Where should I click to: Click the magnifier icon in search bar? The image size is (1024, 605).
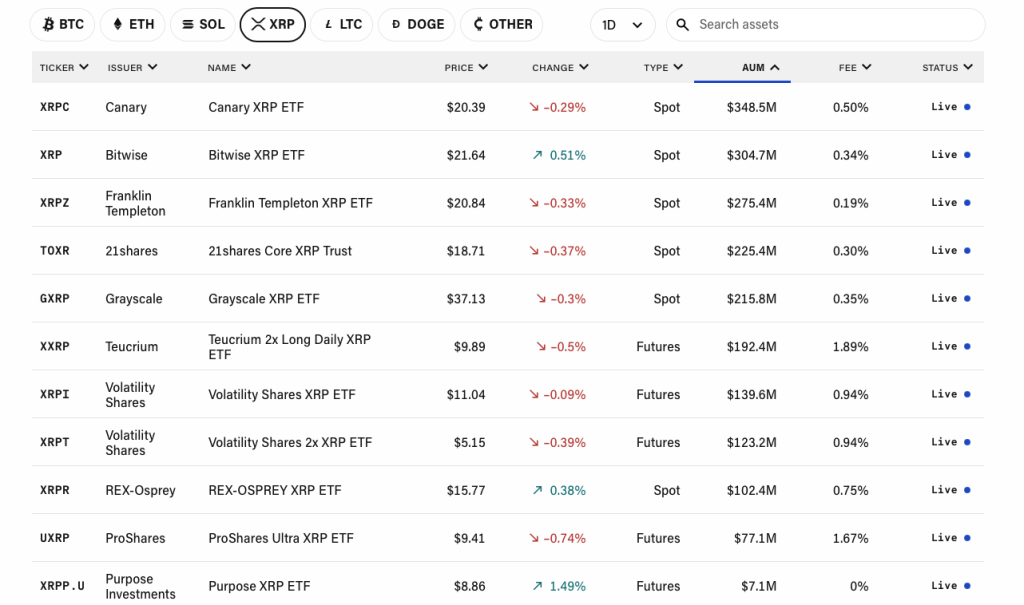click(683, 24)
